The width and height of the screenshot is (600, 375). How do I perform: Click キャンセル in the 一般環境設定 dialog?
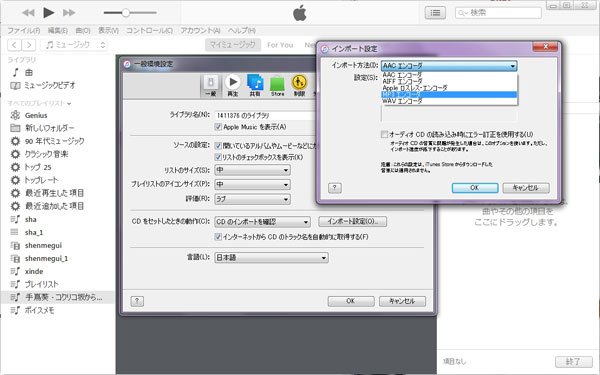coord(402,301)
